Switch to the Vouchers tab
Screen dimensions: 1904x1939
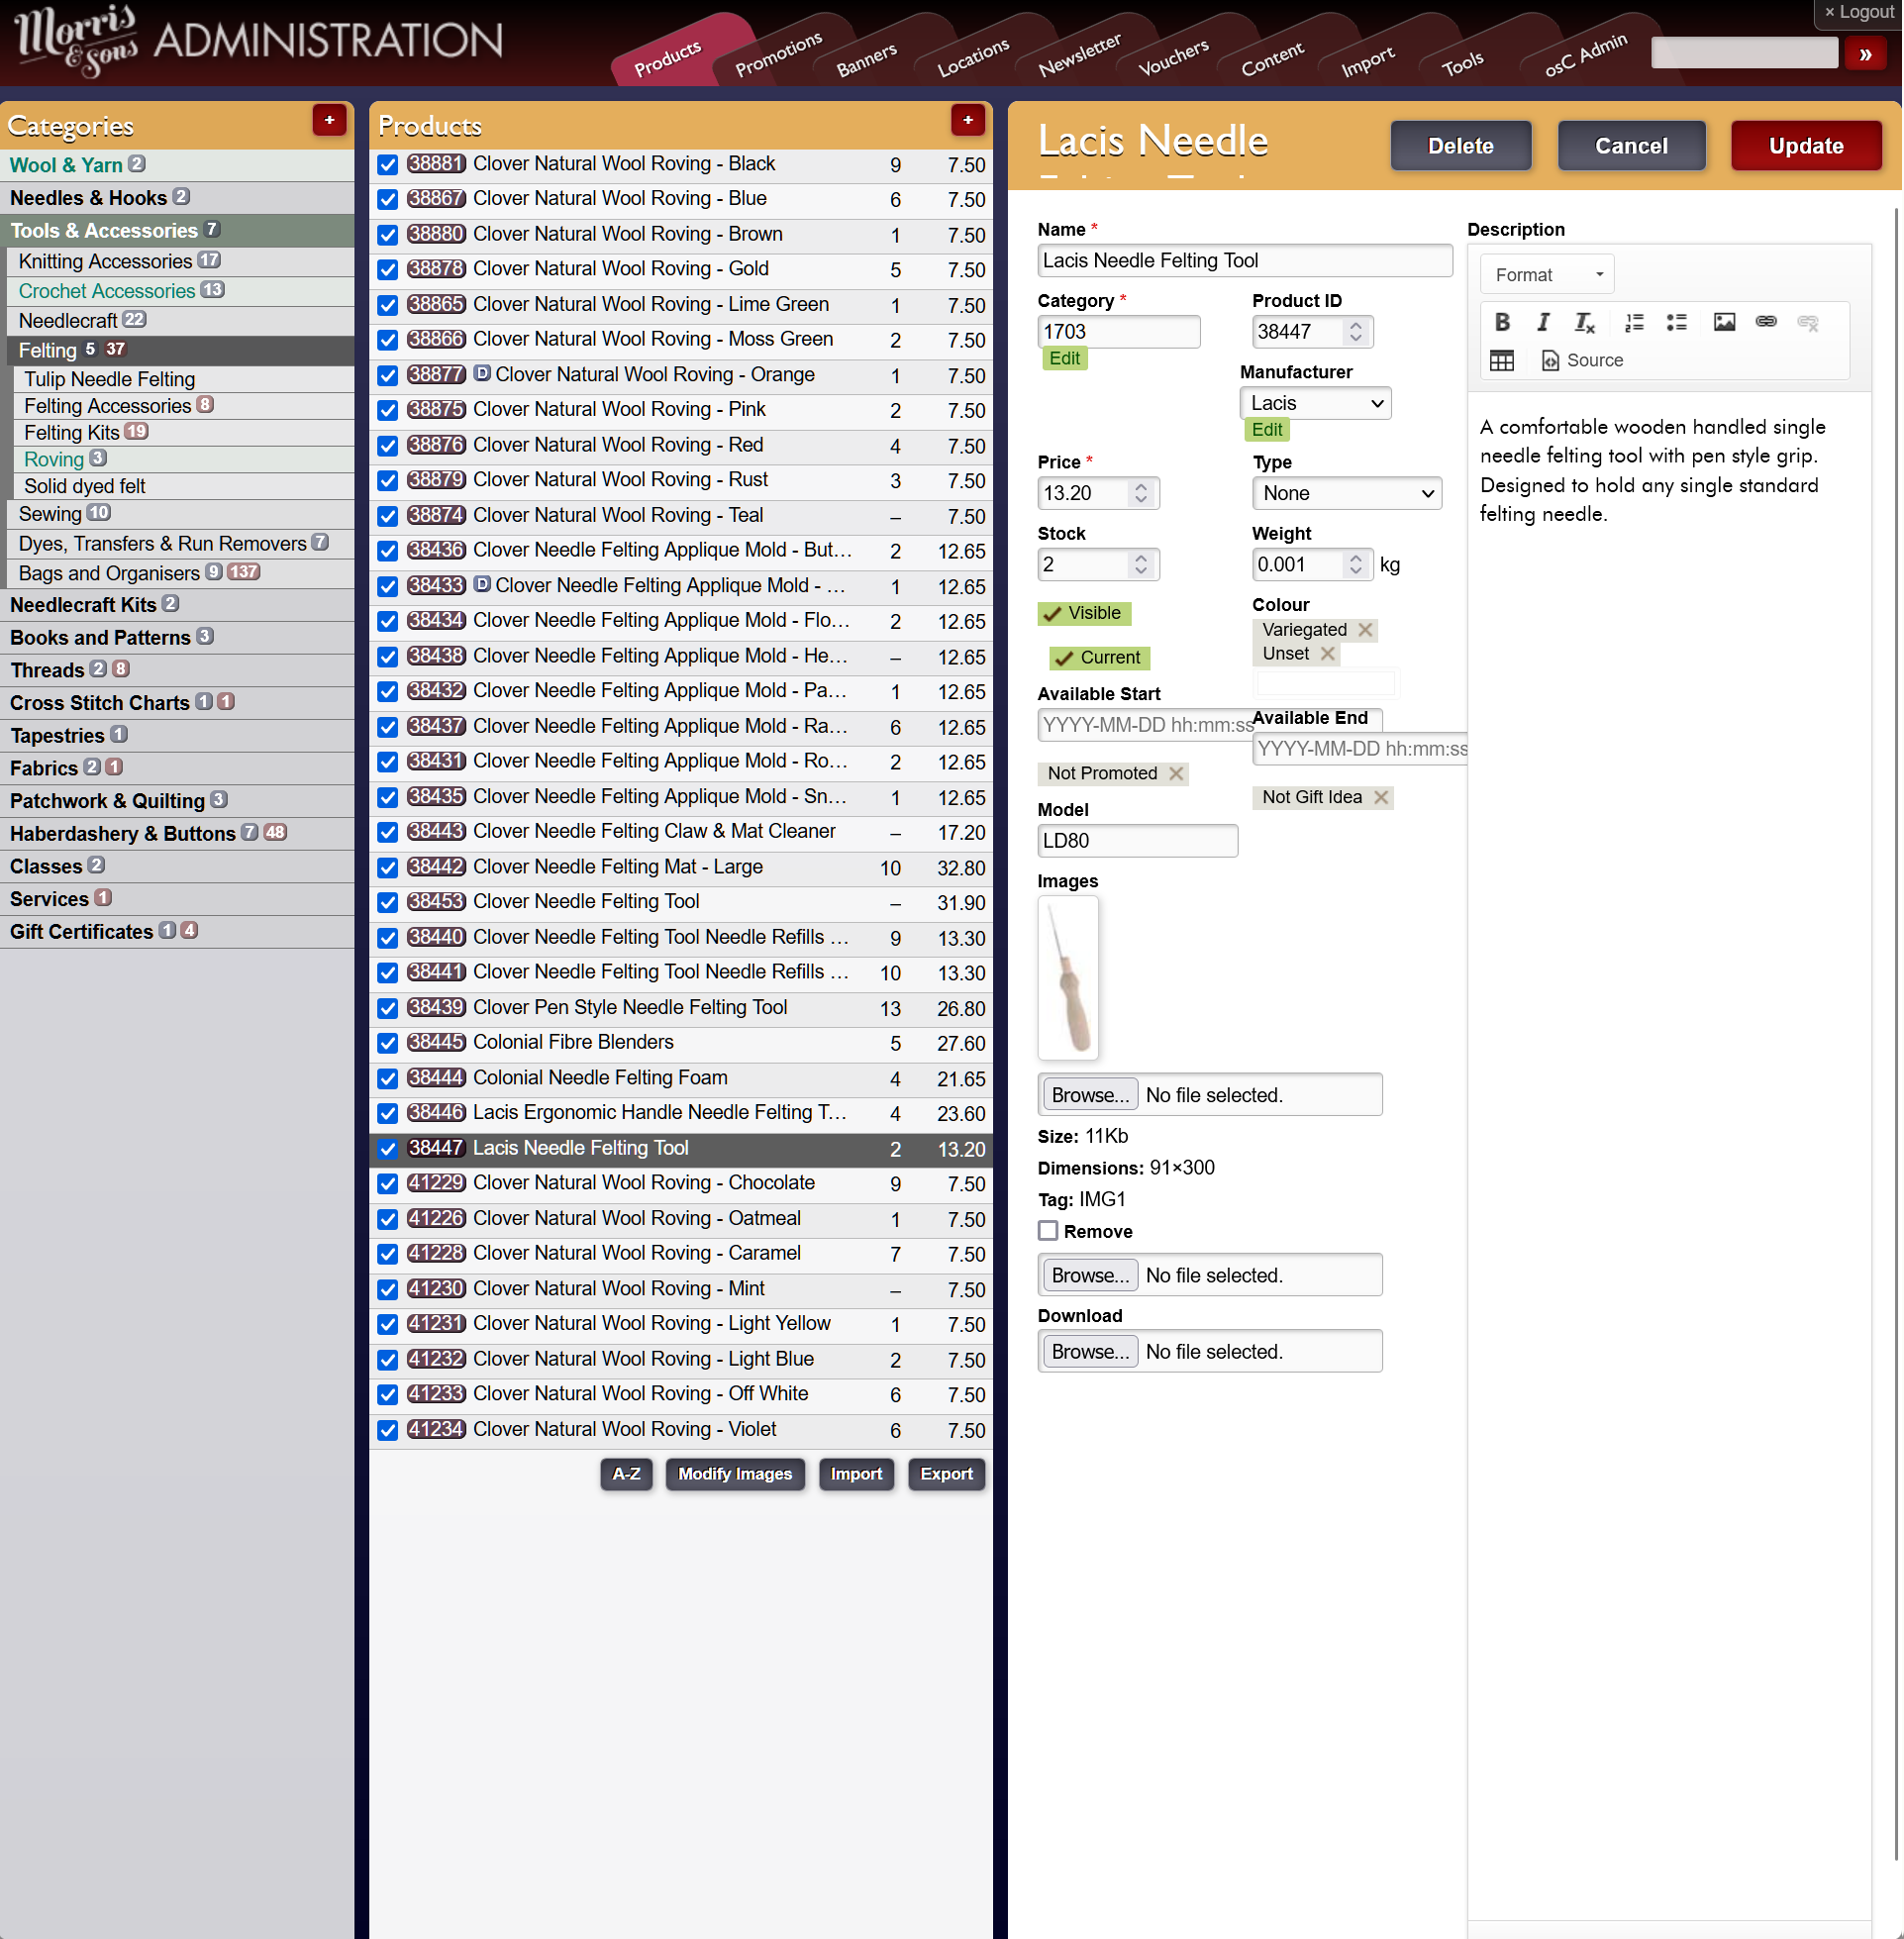pyautogui.click(x=1173, y=58)
